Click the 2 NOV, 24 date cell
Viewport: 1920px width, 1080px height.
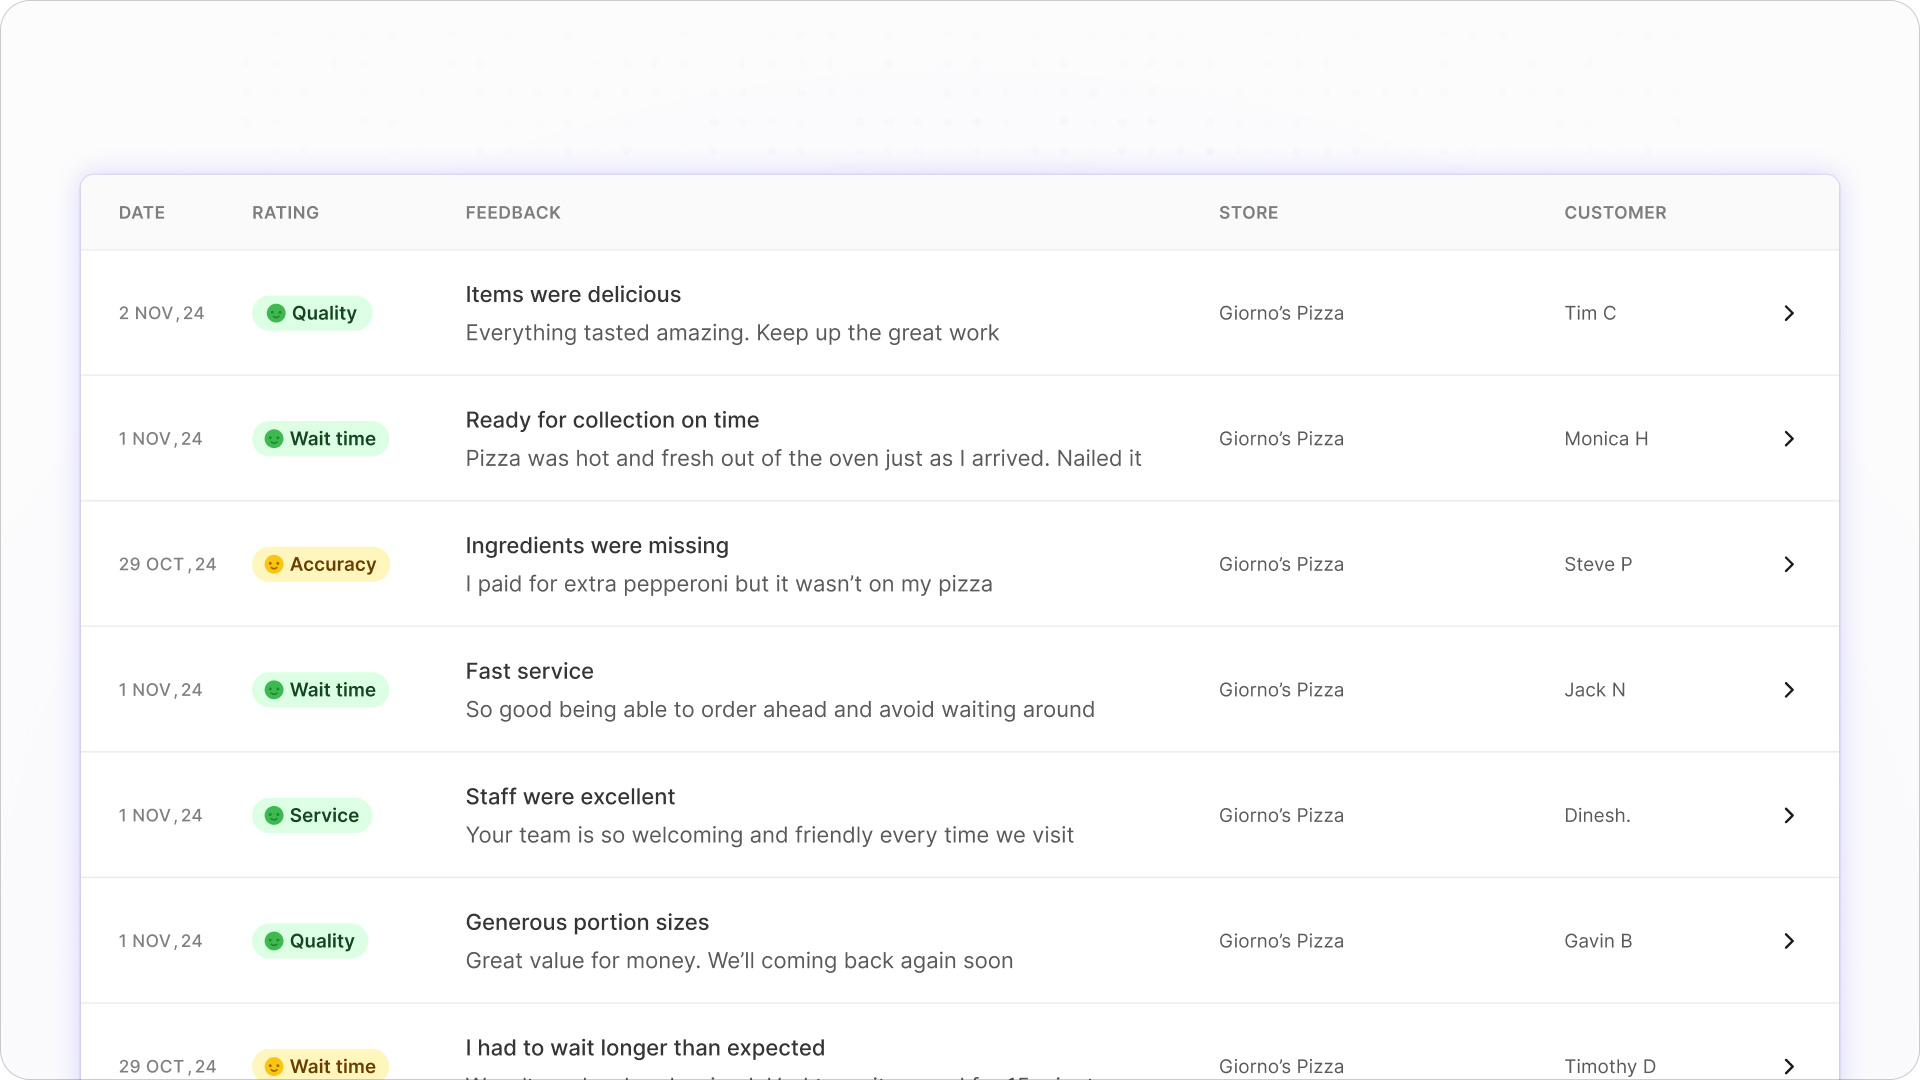(x=161, y=313)
